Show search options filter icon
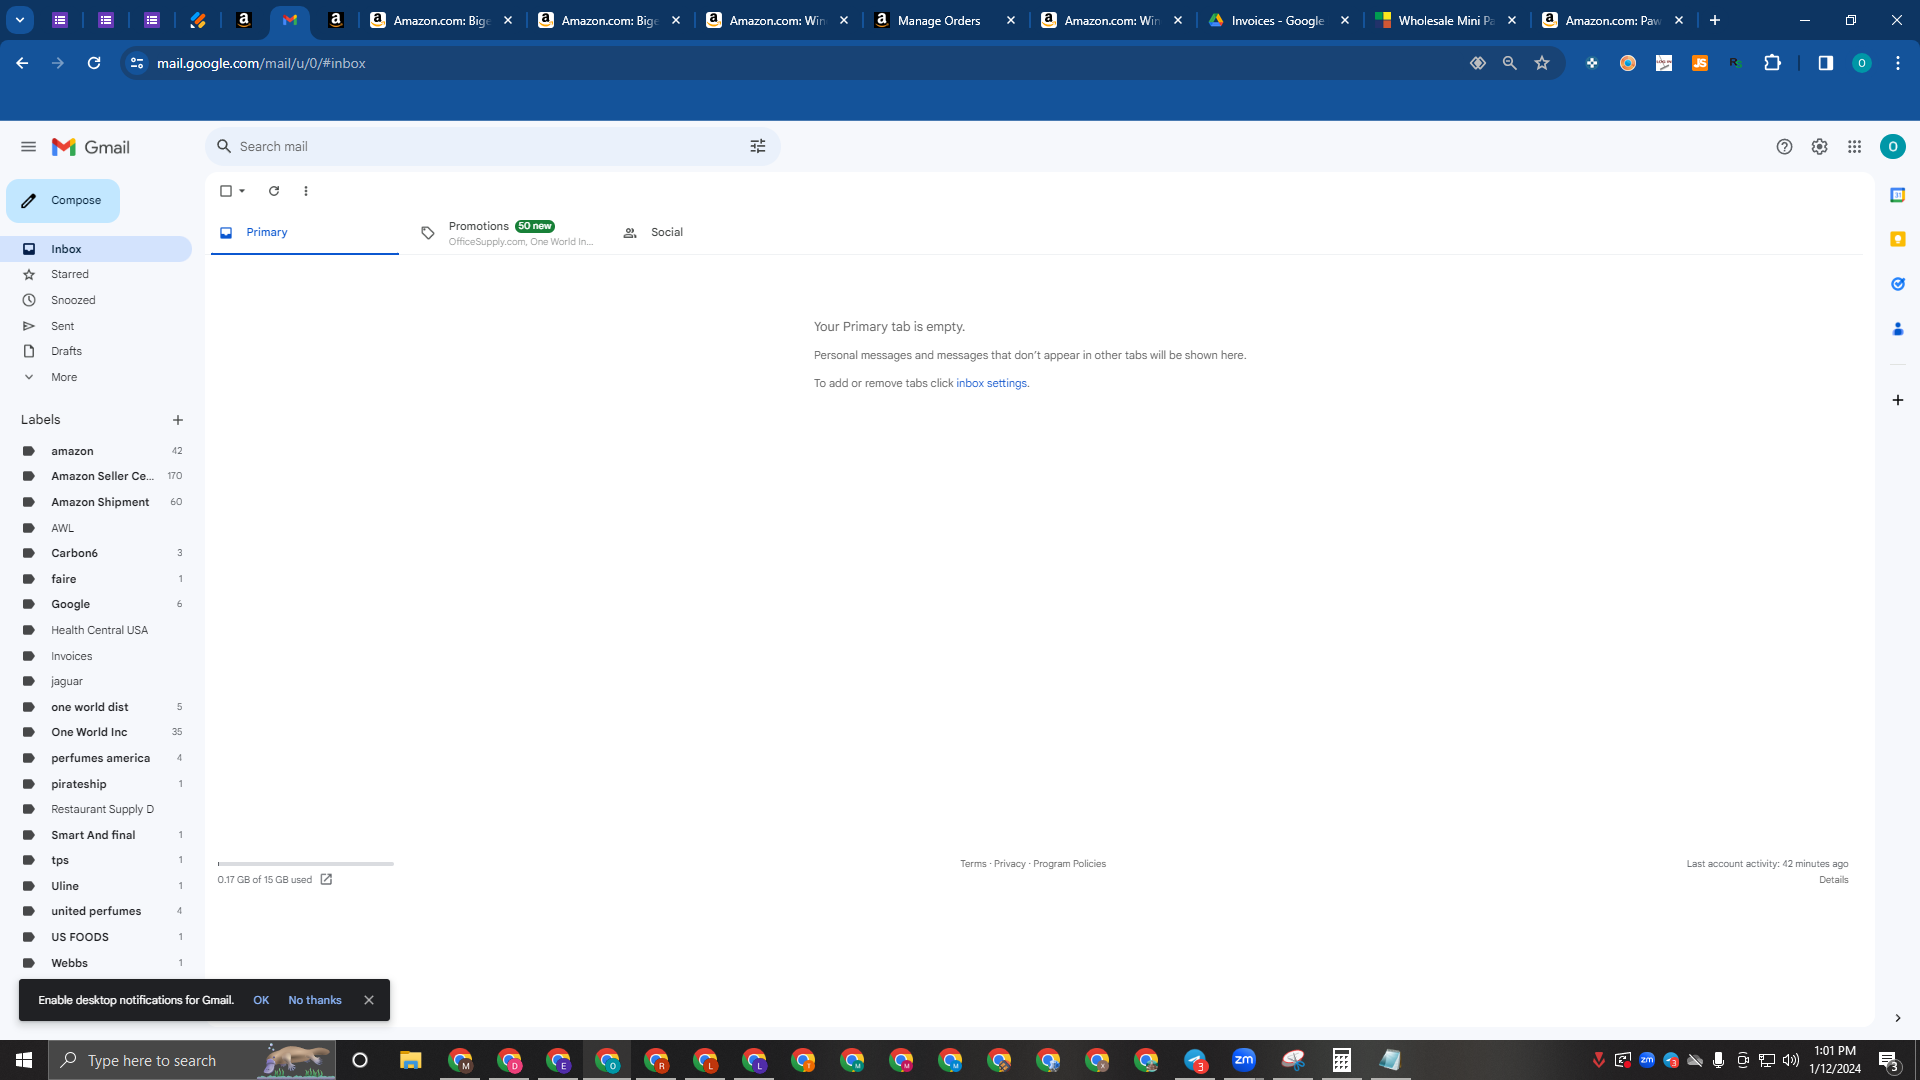Screen dimensions: 1920x1080 tap(757, 147)
